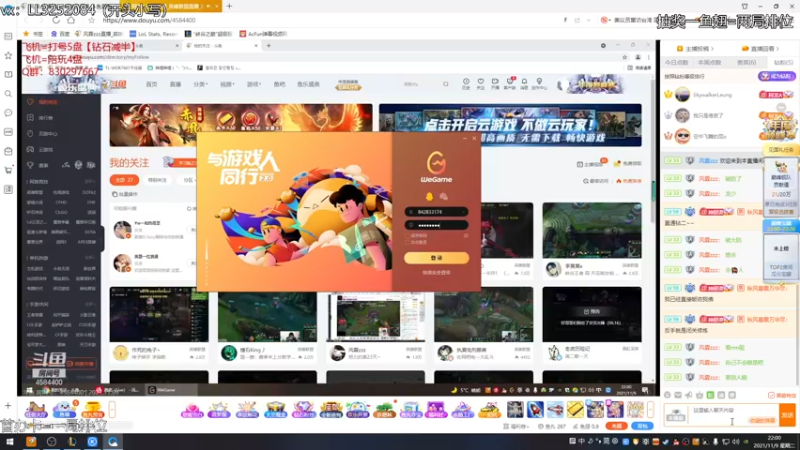Open the 懂石King stream thumbnail
This screenshot has width=800, height=450.
(x=267, y=316)
